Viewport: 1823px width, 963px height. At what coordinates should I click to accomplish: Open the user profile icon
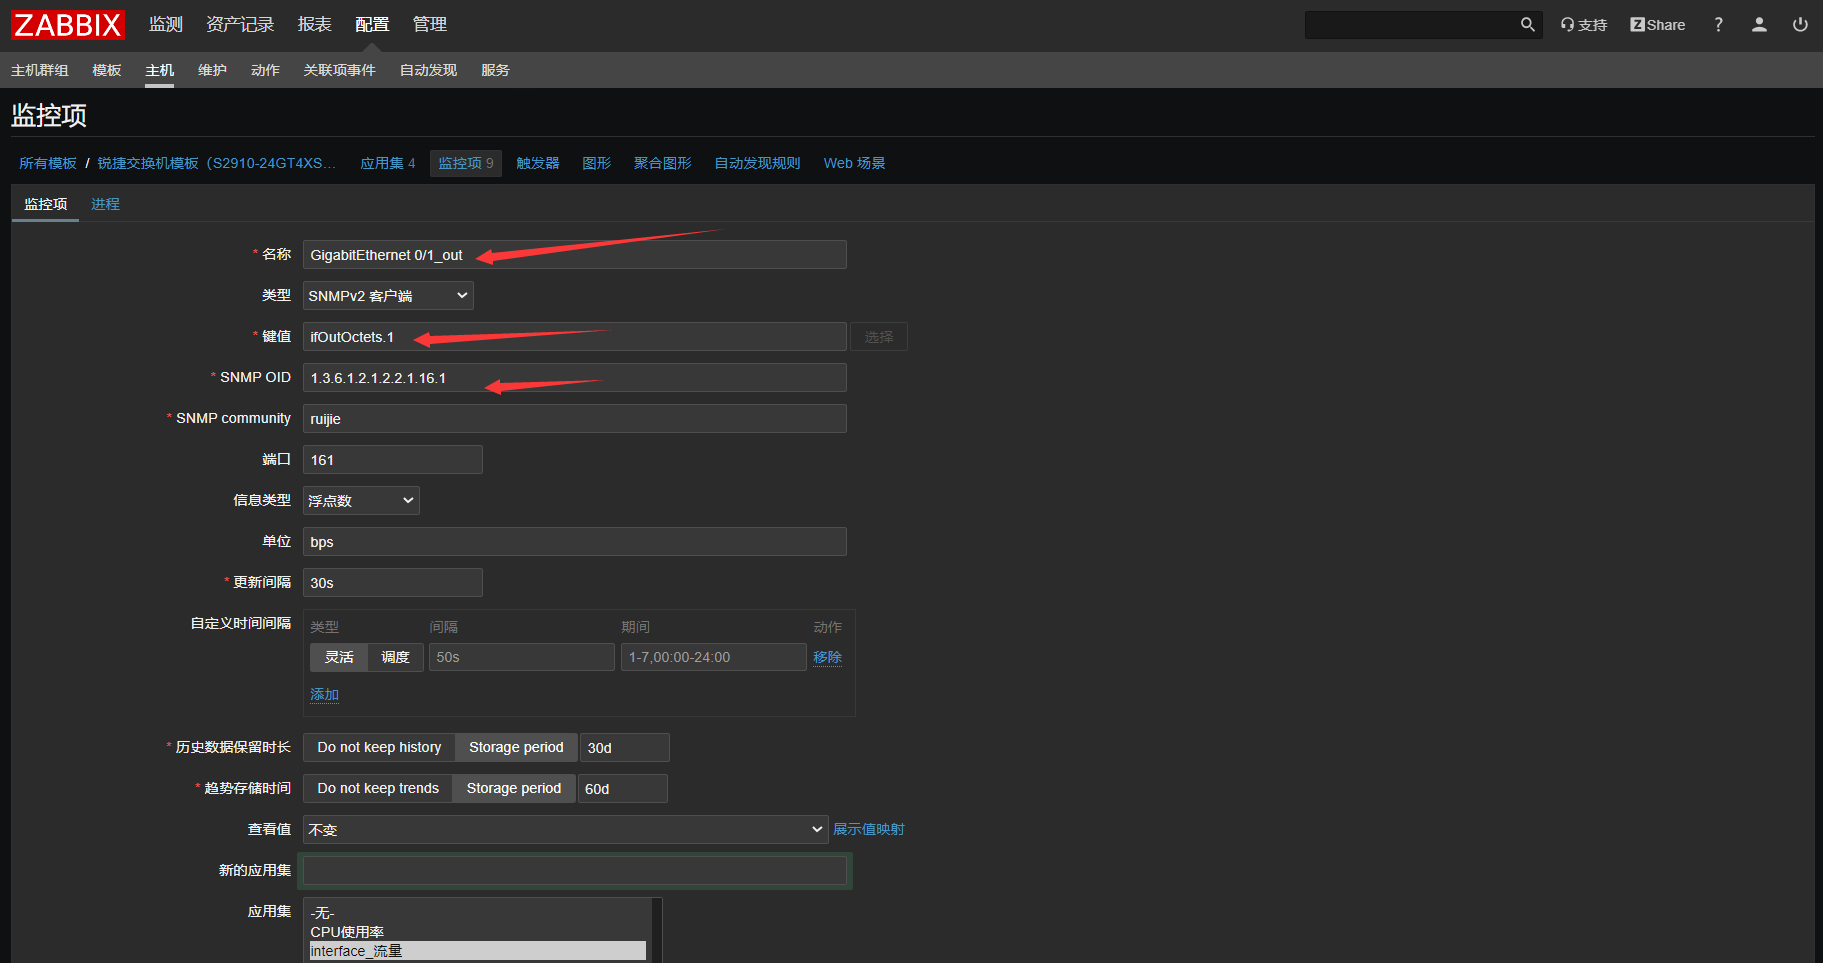click(1759, 25)
